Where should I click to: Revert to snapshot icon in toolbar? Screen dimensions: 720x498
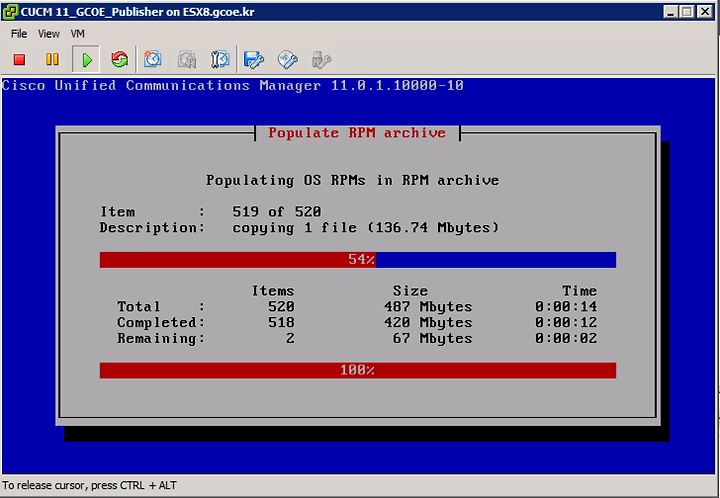pyautogui.click(x=187, y=59)
